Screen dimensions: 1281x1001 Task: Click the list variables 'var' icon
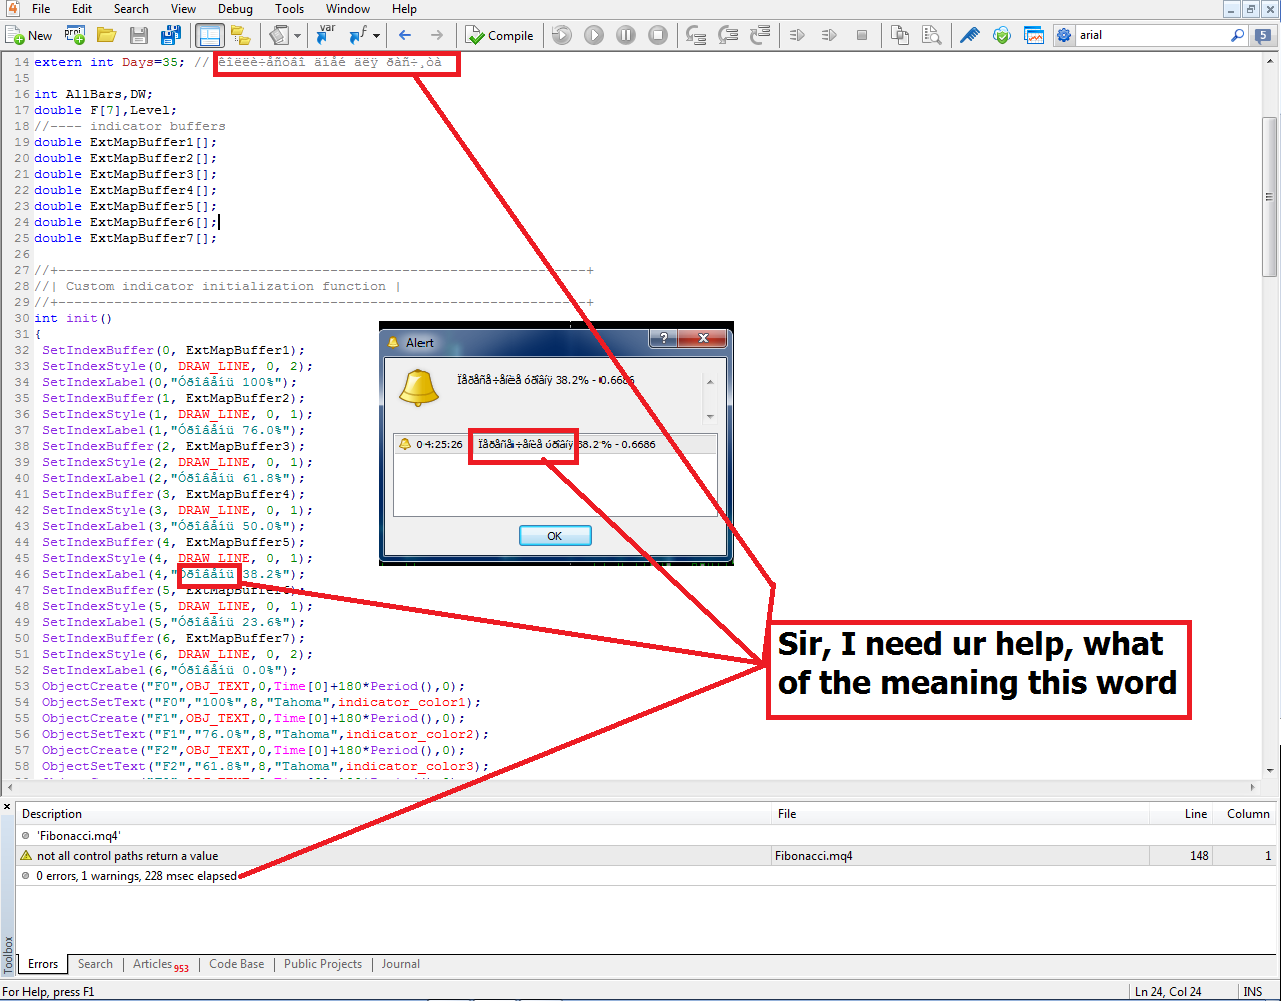[x=325, y=35]
